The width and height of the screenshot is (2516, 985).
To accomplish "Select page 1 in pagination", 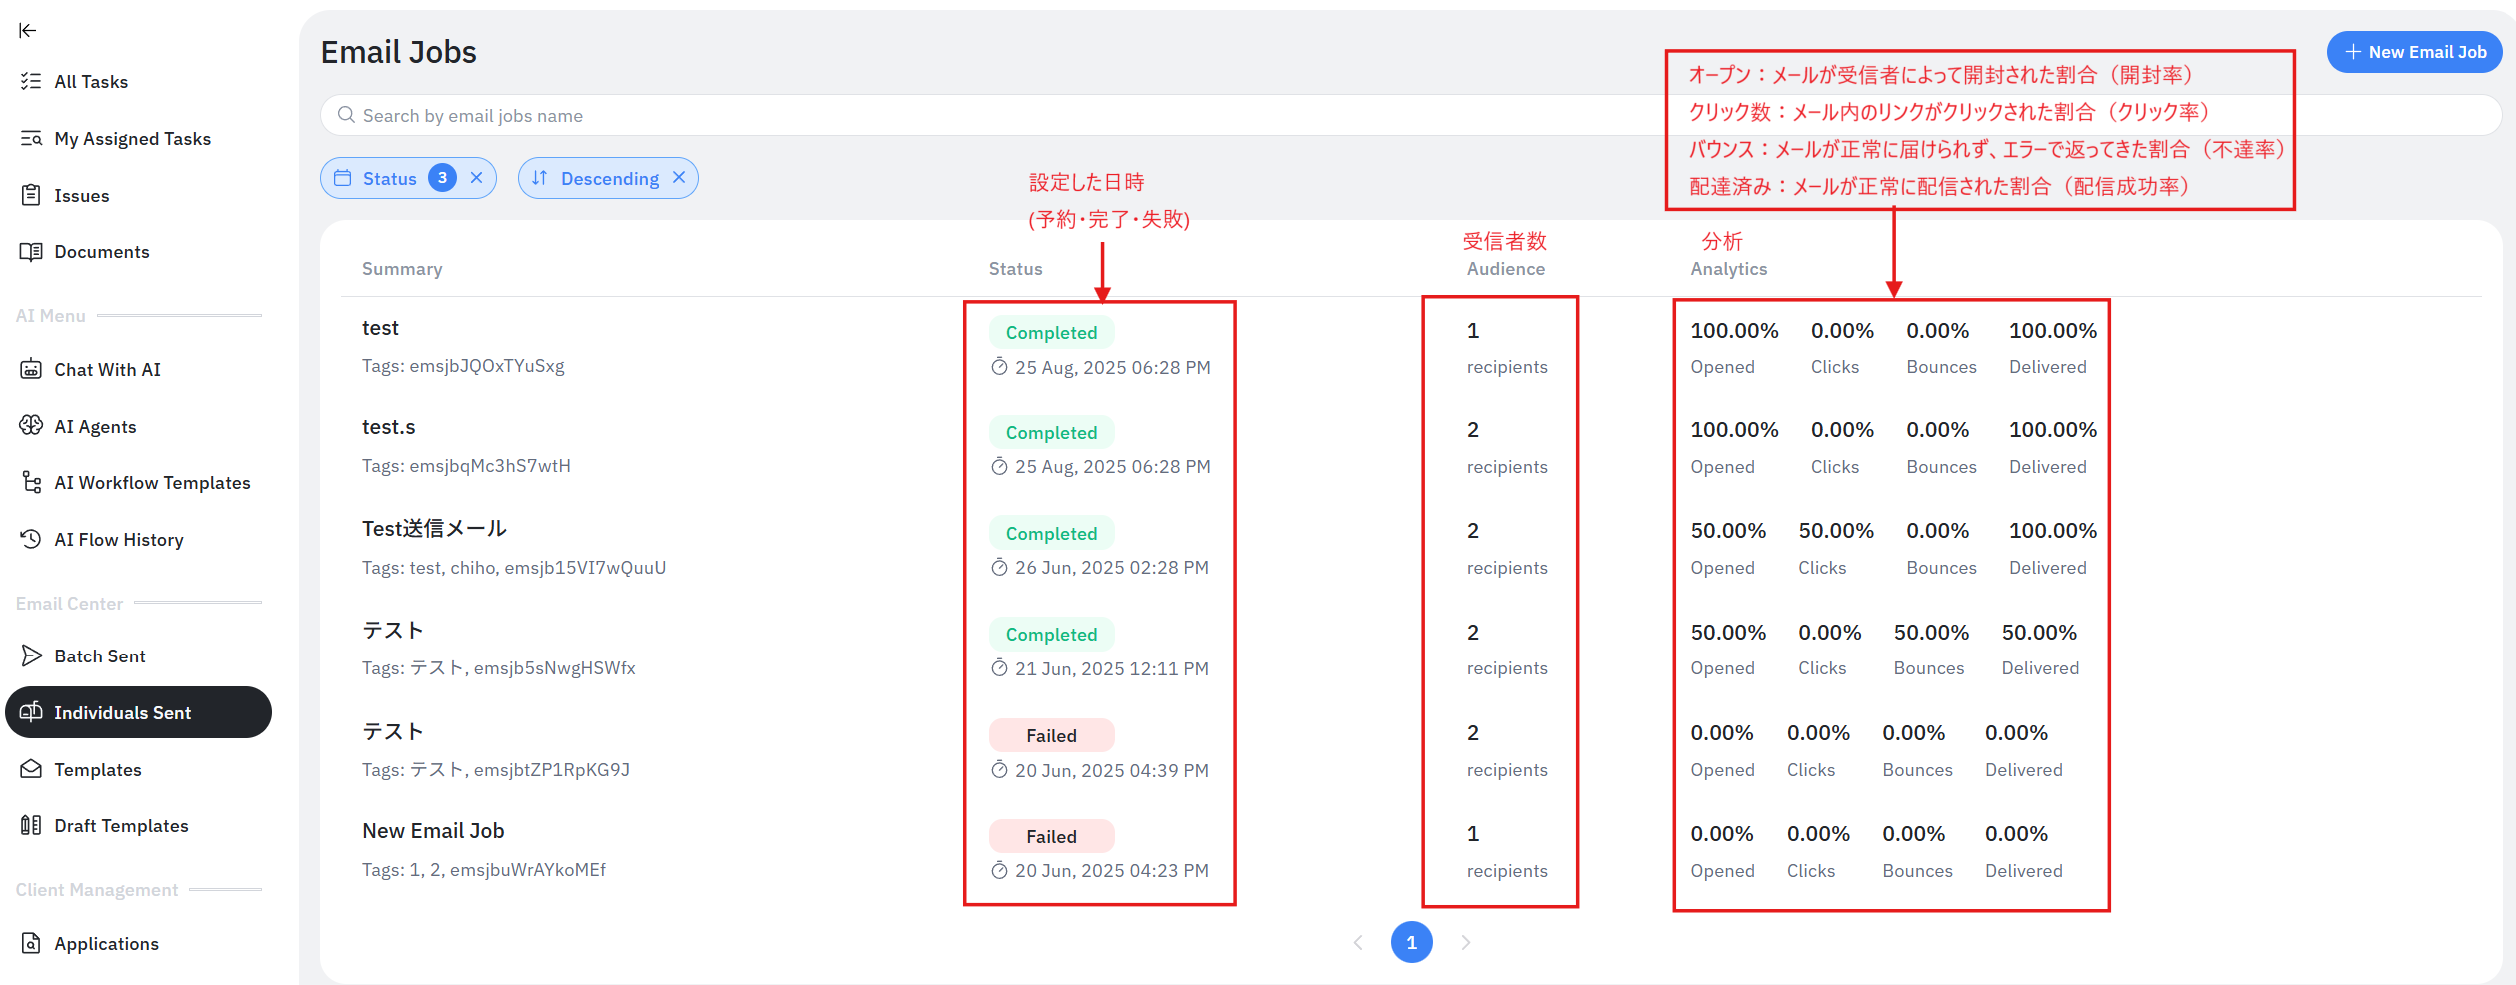I will pyautogui.click(x=1411, y=942).
